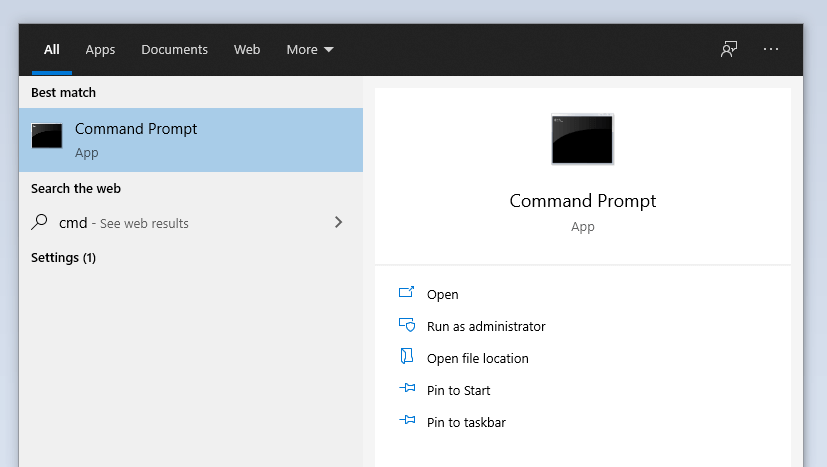The image size is (827, 467).
Task: Click the Open file location folder icon
Action: pyautogui.click(x=407, y=356)
